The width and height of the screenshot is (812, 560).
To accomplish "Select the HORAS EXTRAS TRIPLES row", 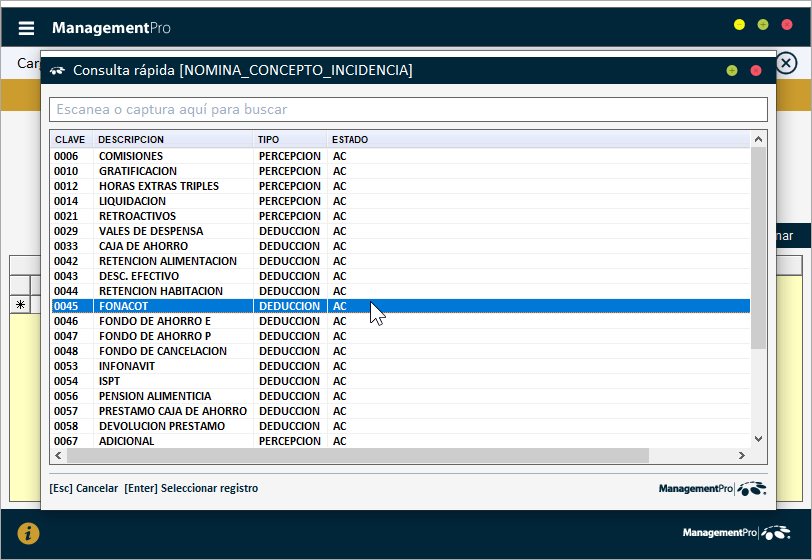I will click(x=400, y=186).
